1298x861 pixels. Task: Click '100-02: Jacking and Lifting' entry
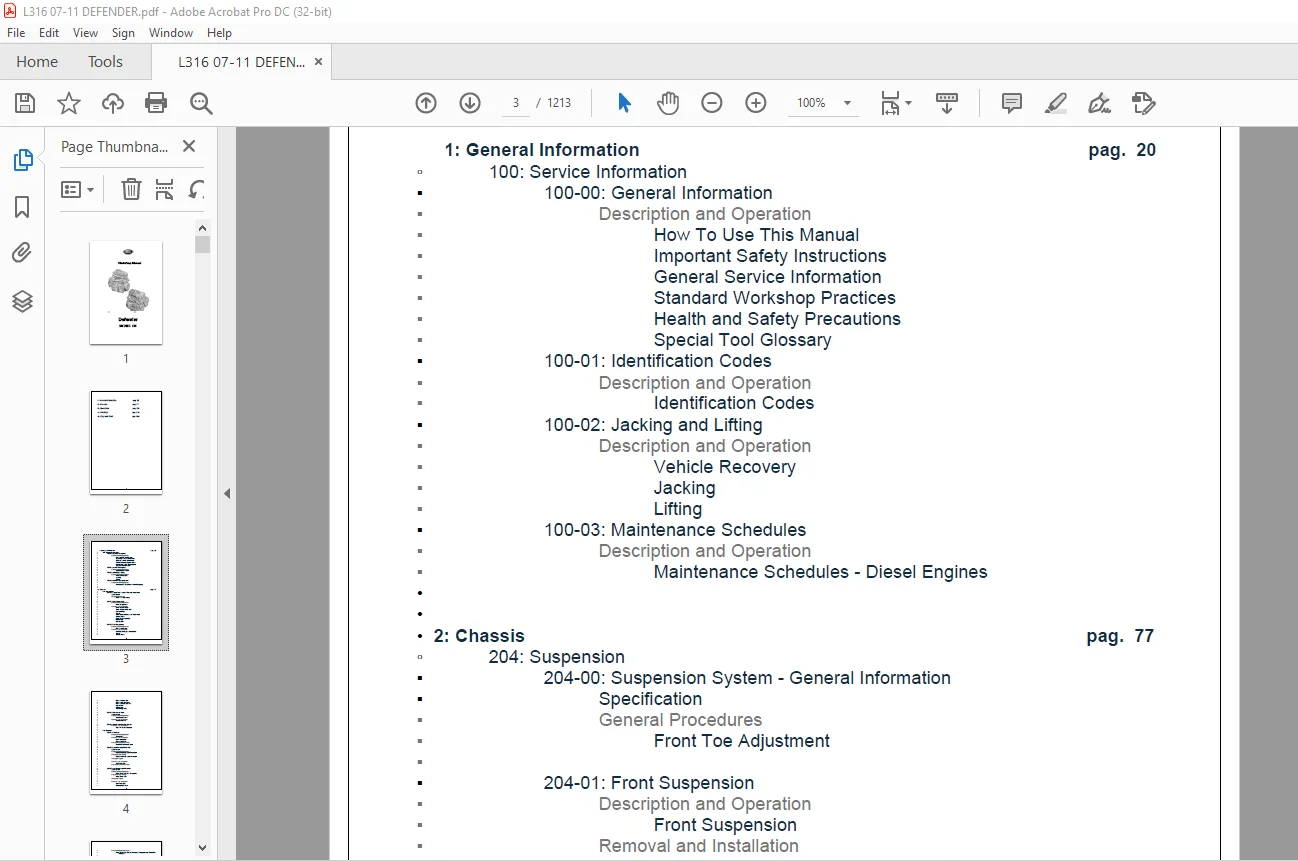(653, 425)
